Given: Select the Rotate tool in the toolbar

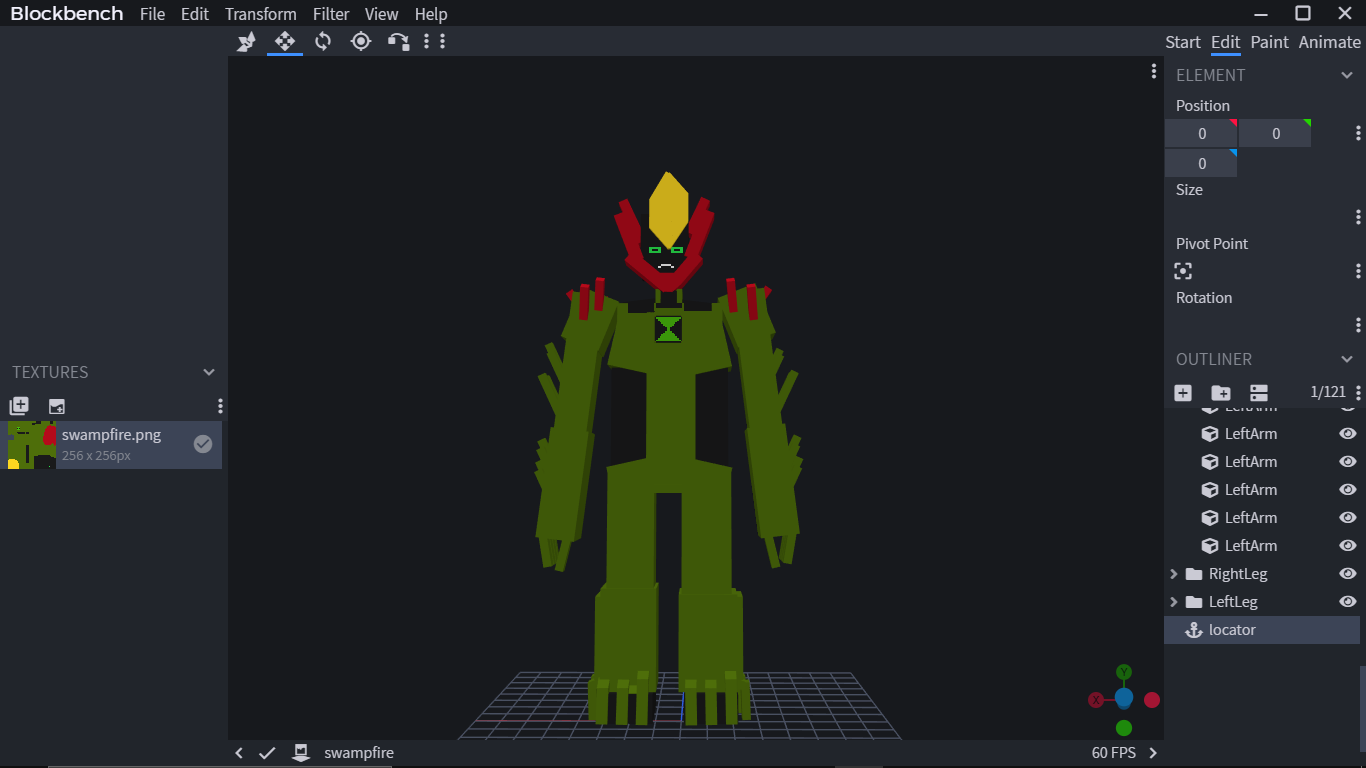Looking at the screenshot, I should 322,41.
